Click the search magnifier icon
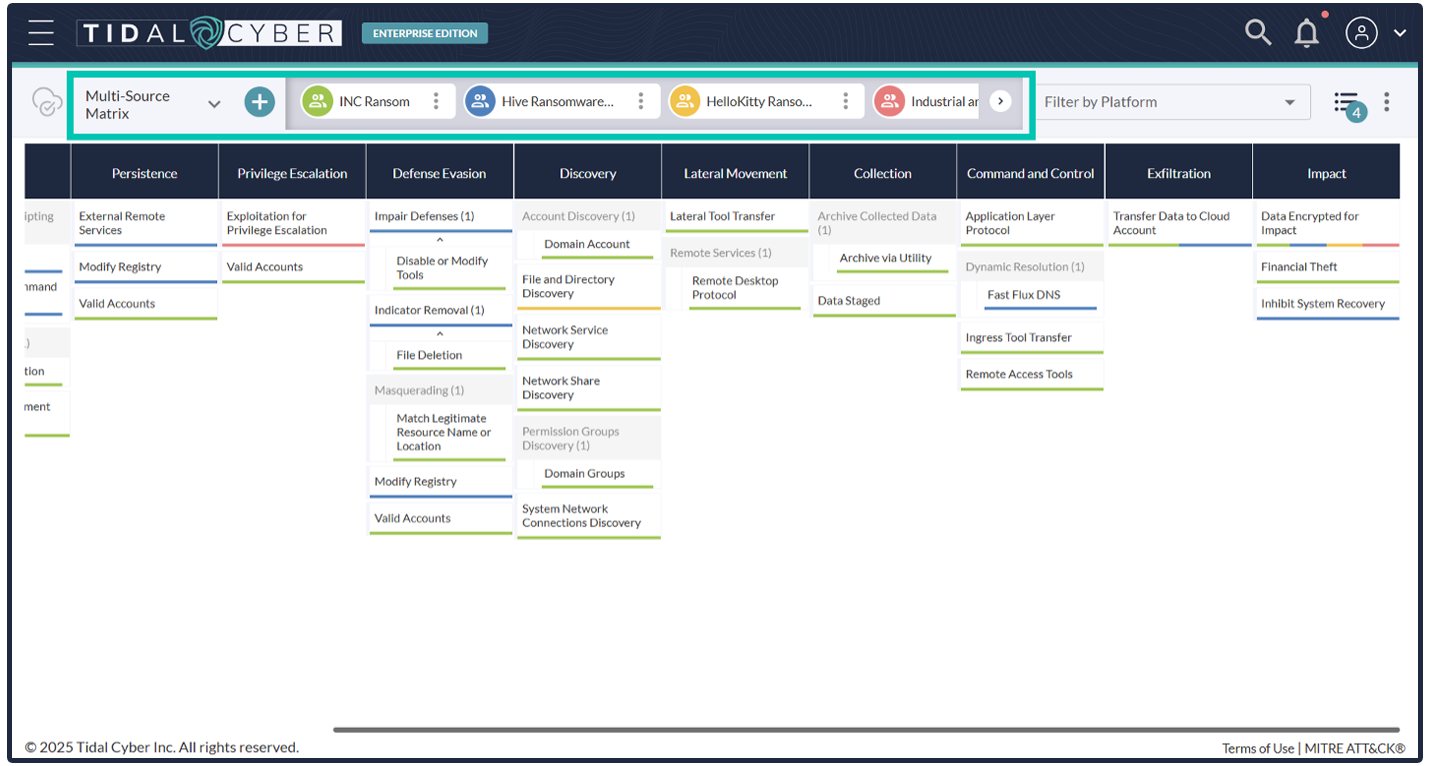This screenshot has width=1430, height=766. click(x=1257, y=32)
